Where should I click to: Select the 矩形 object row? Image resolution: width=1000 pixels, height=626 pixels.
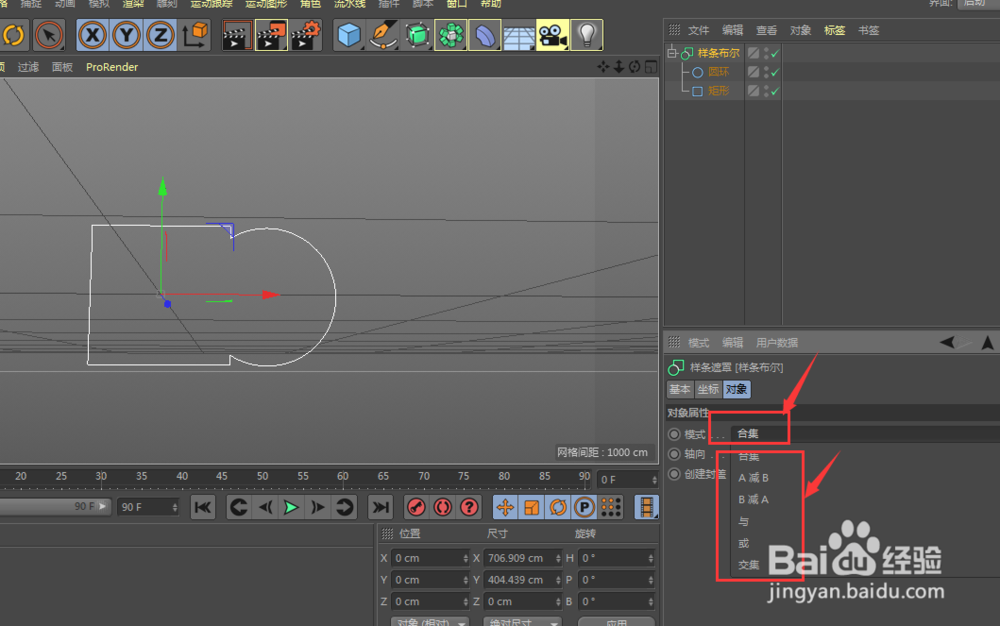pyautogui.click(x=718, y=91)
